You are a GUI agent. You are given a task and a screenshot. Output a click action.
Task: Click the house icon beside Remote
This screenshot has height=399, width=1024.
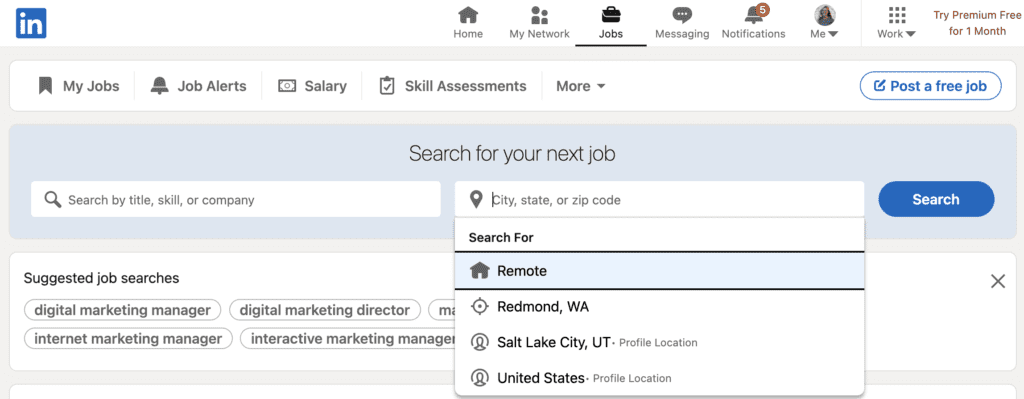pyautogui.click(x=480, y=270)
